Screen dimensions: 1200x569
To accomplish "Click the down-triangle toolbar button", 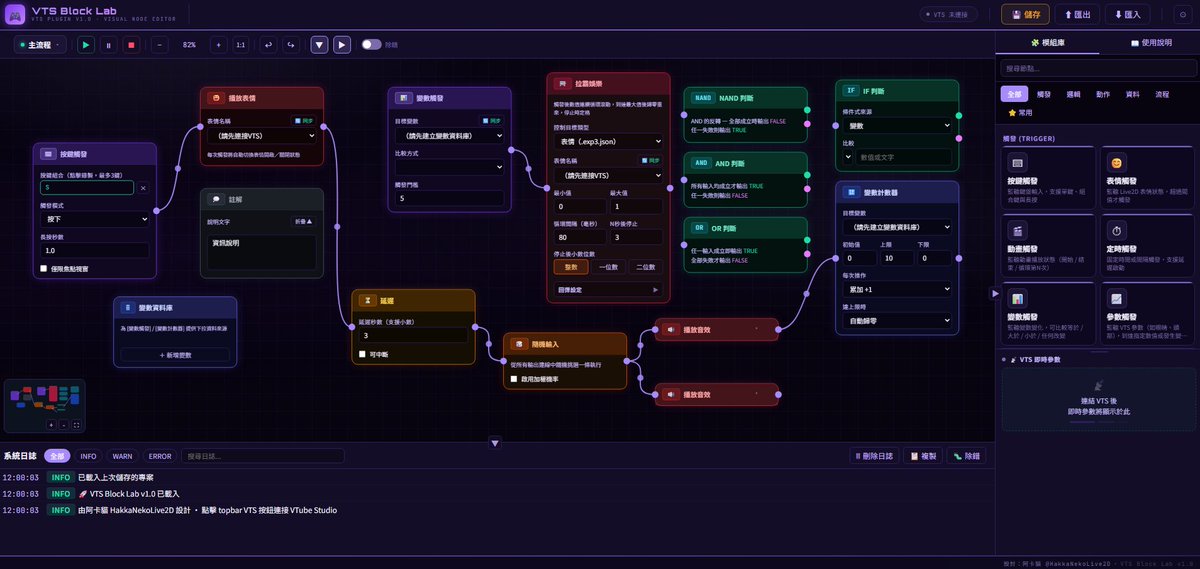I will (x=319, y=45).
